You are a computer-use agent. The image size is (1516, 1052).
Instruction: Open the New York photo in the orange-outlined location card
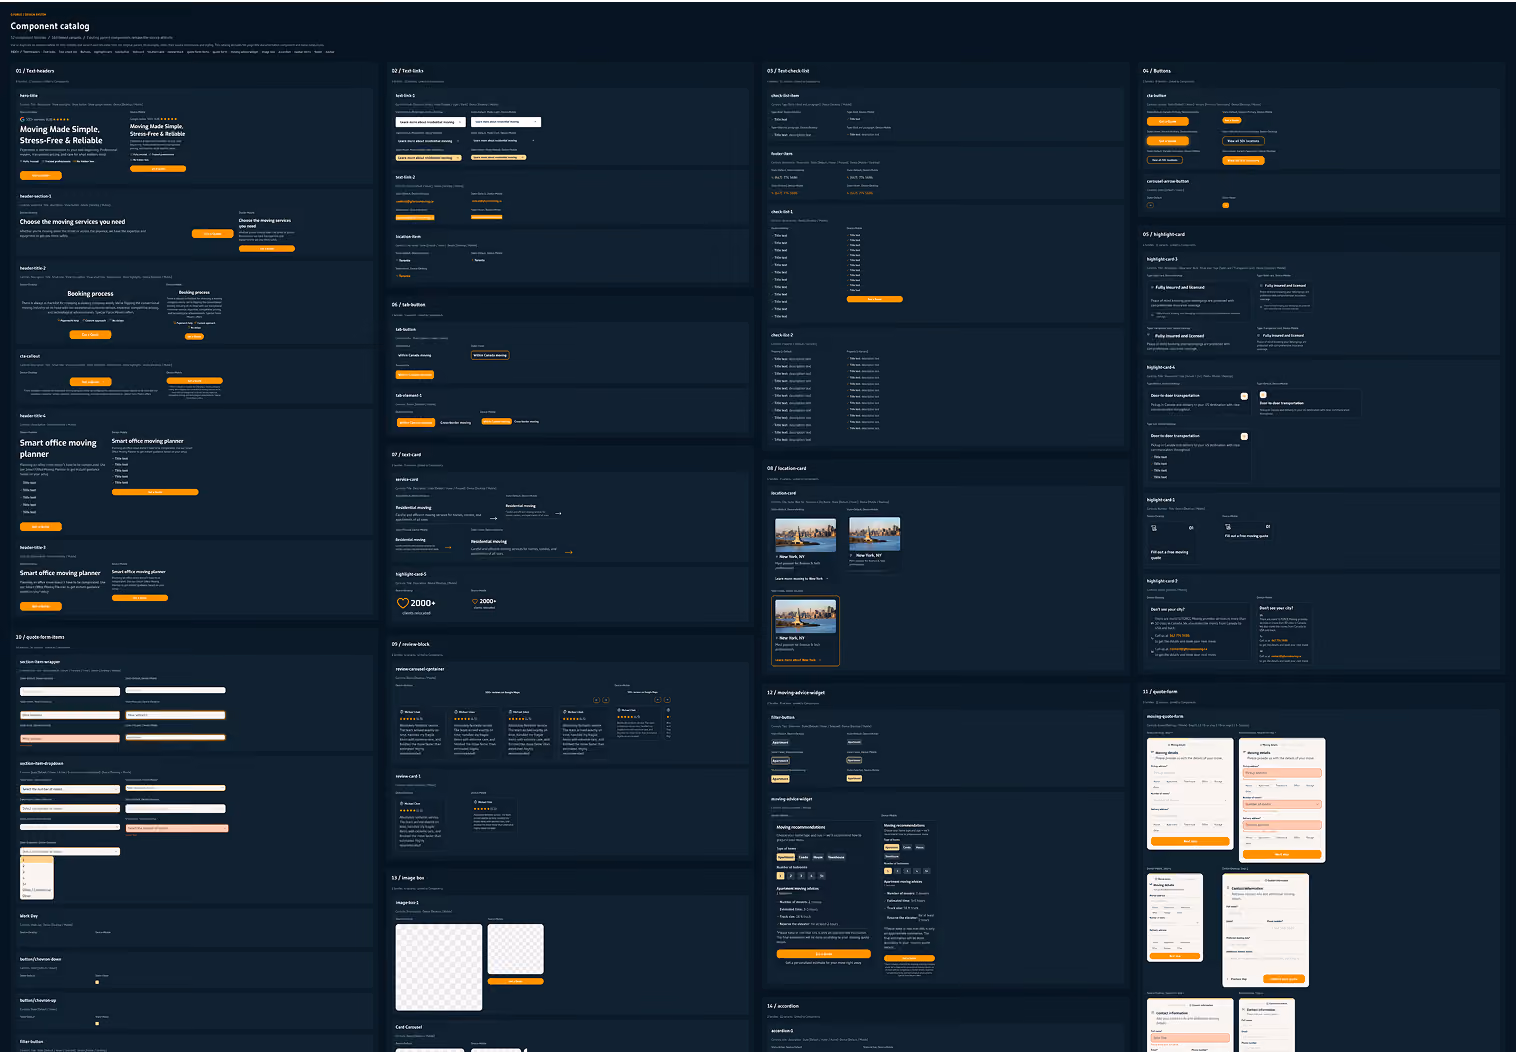click(x=805, y=616)
